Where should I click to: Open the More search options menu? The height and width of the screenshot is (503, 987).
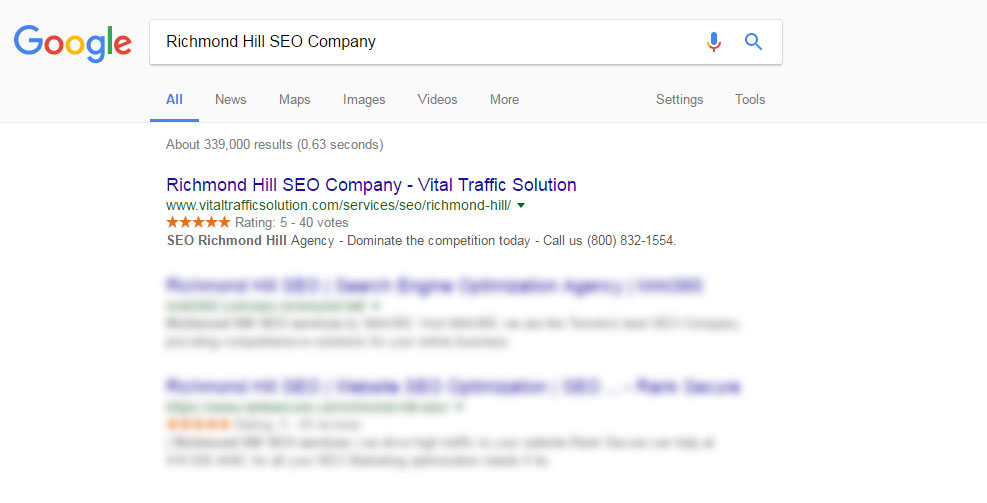tap(504, 99)
